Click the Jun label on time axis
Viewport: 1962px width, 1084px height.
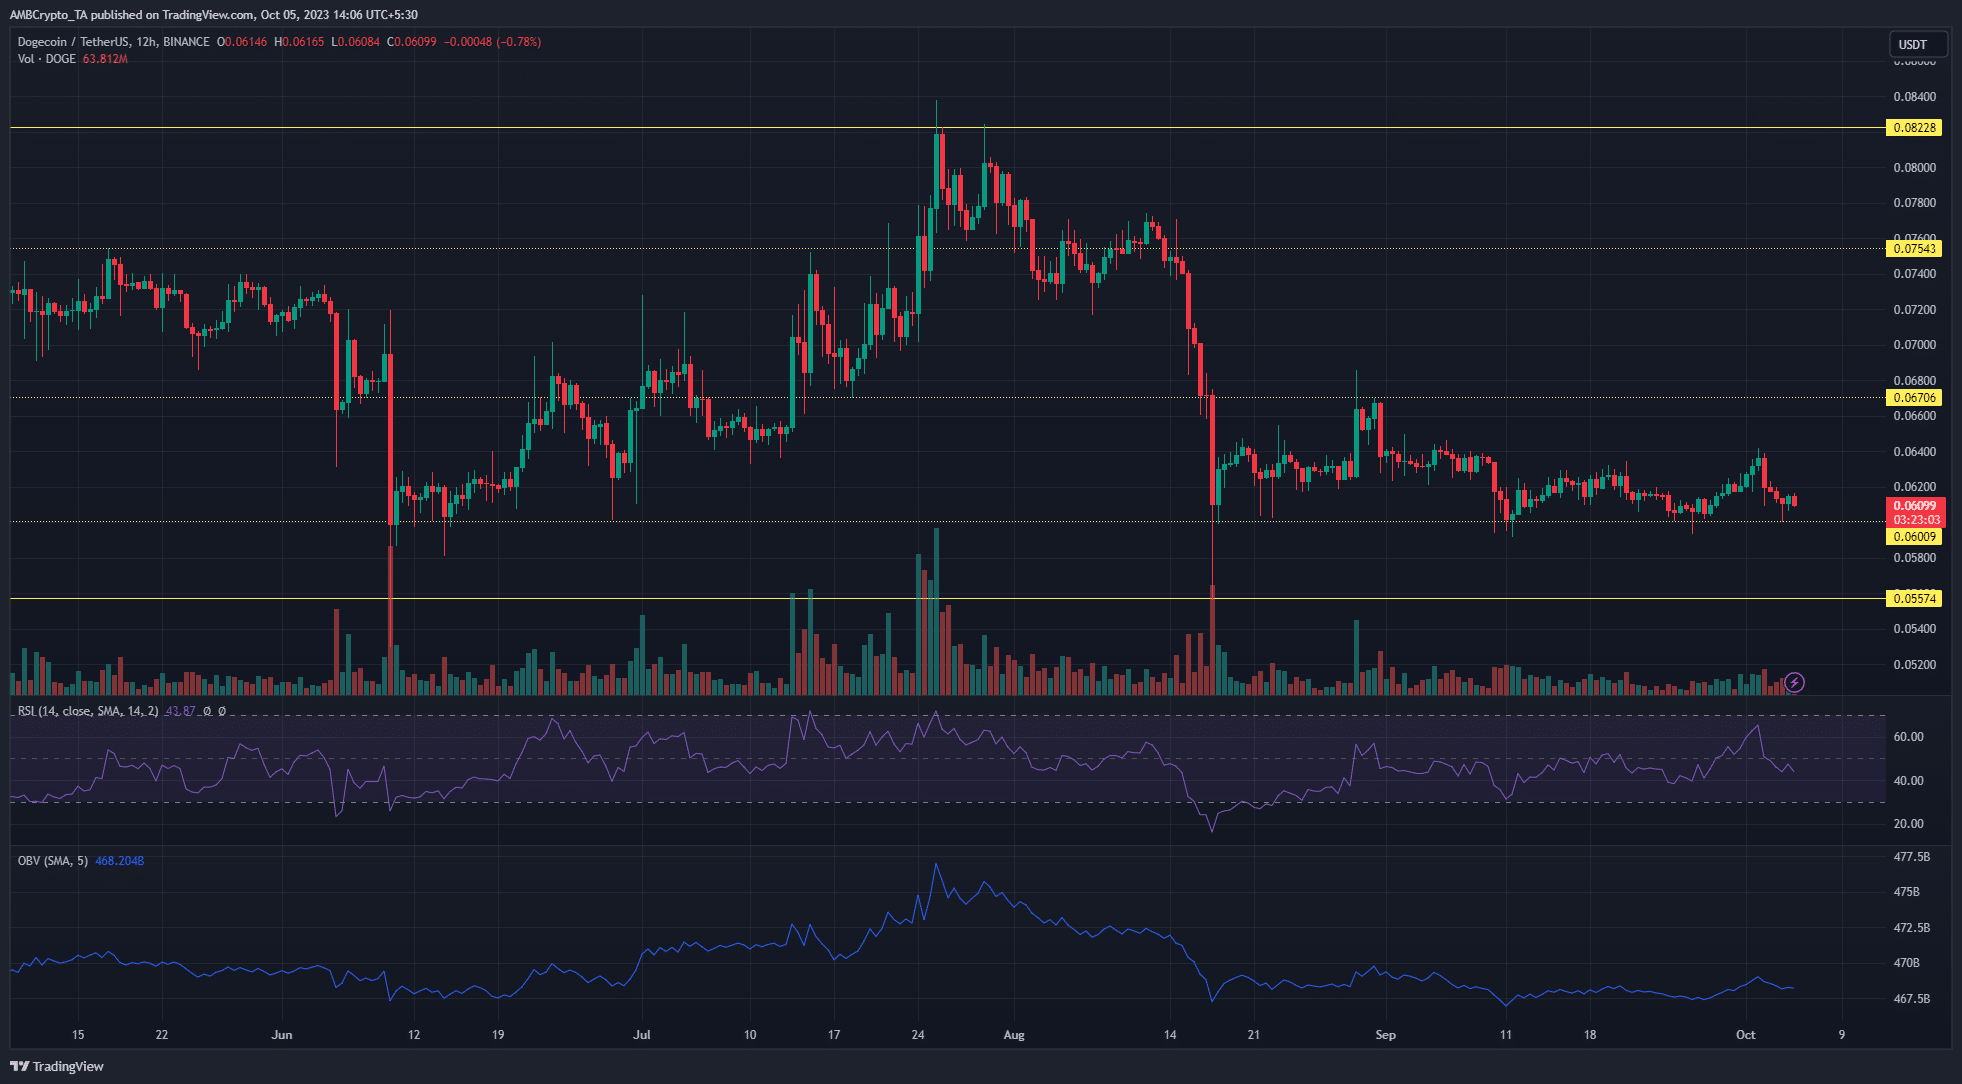pos(282,1035)
